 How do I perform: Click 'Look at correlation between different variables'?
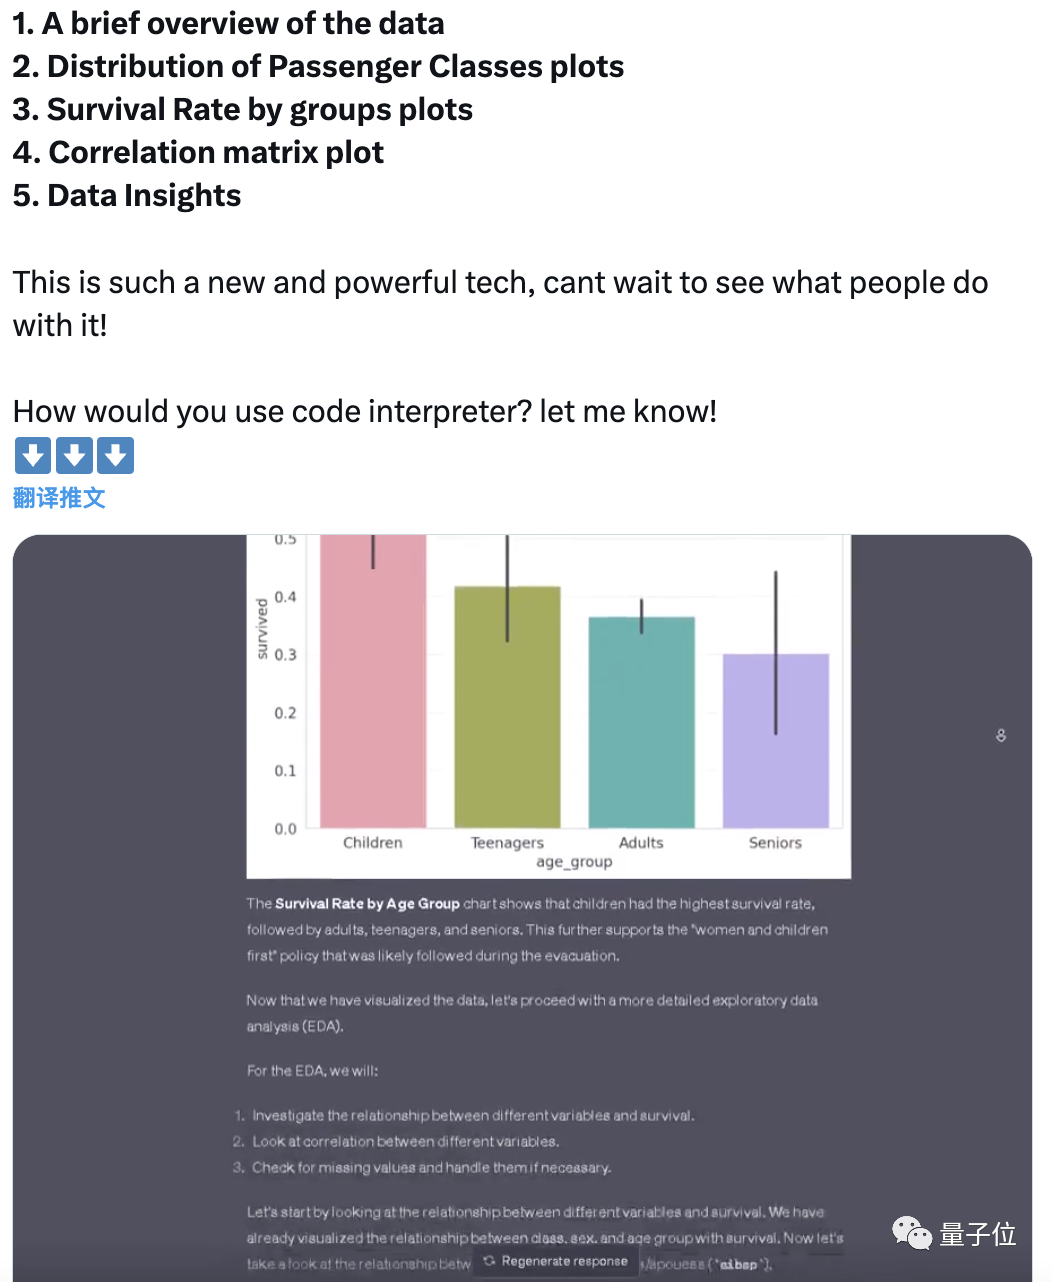coord(405,1141)
